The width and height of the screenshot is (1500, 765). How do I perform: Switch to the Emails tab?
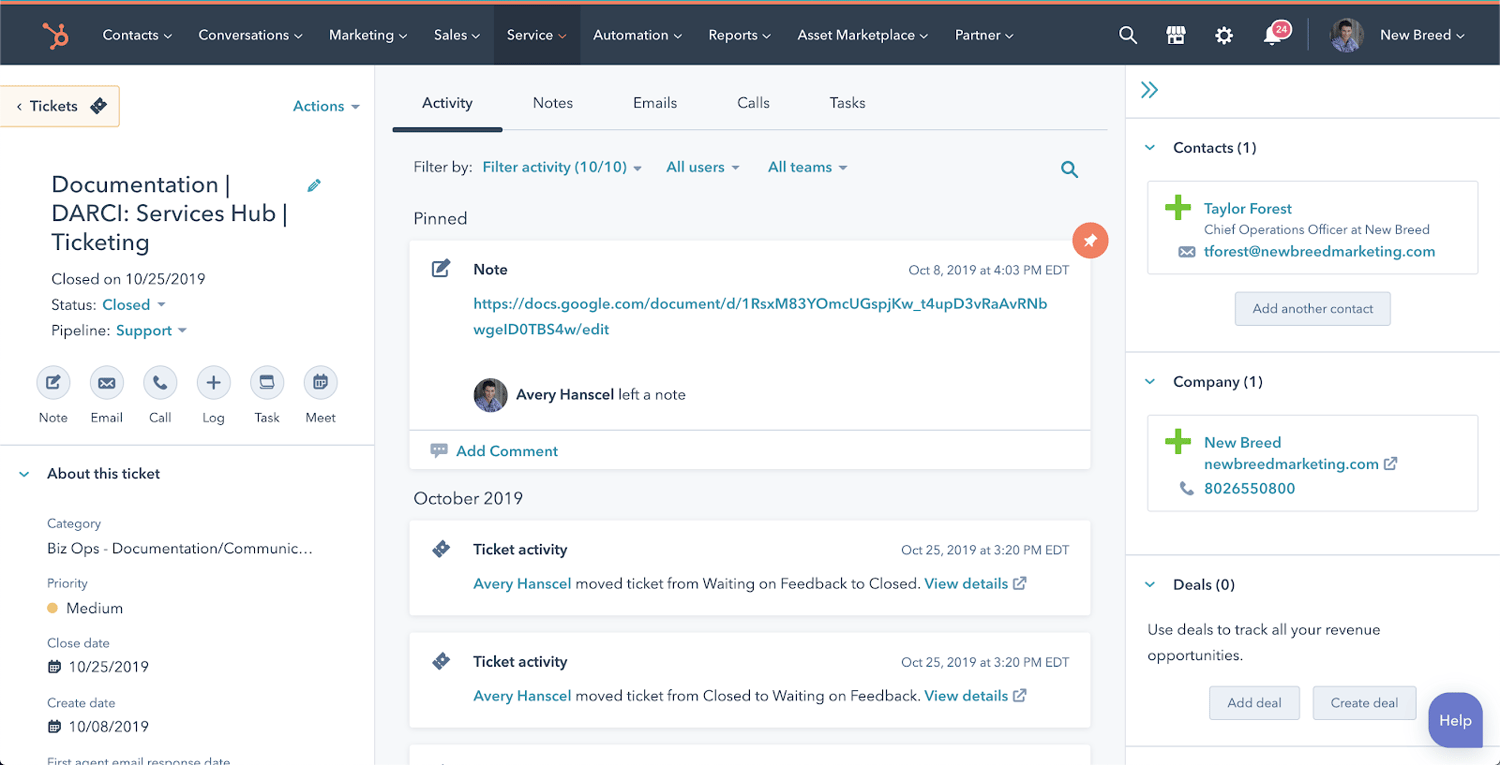655,103
